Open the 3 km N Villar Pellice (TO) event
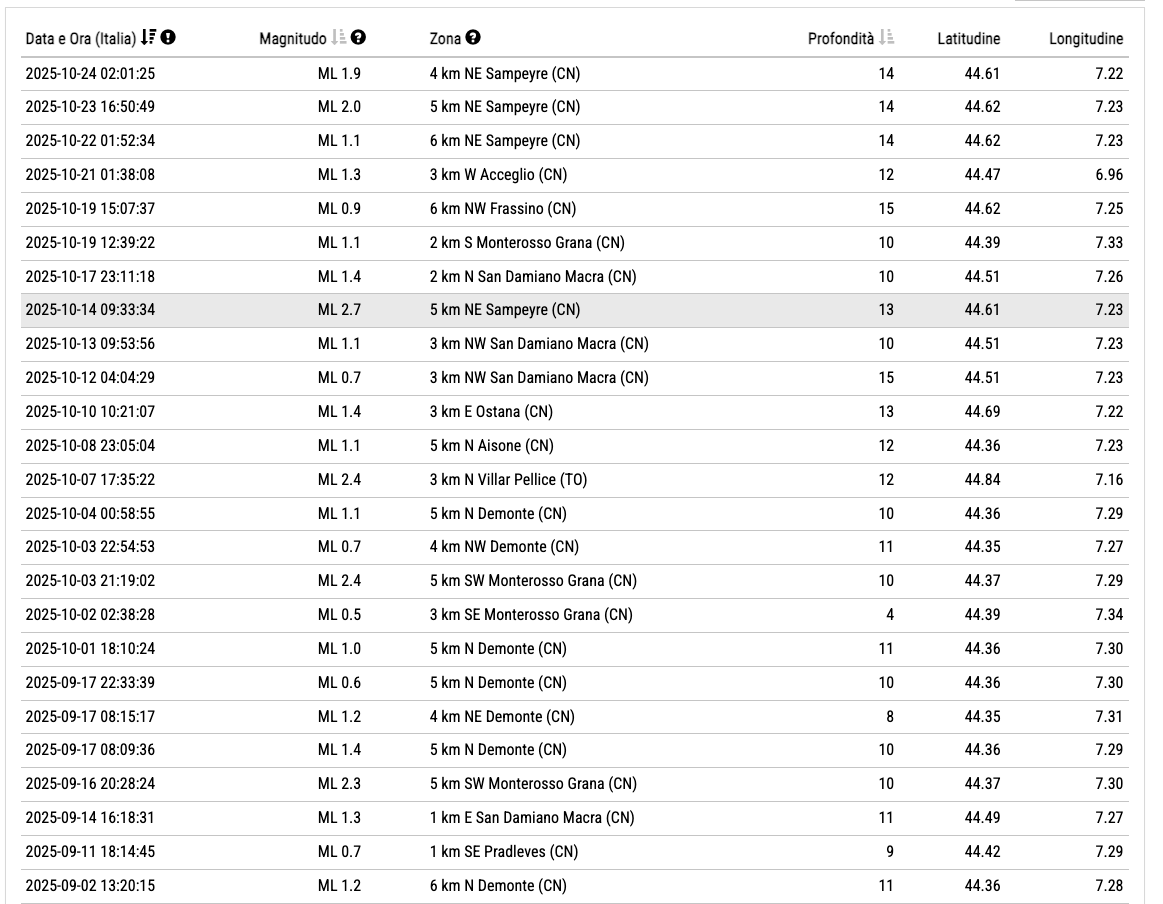1163x904 pixels. [x=507, y=480]
